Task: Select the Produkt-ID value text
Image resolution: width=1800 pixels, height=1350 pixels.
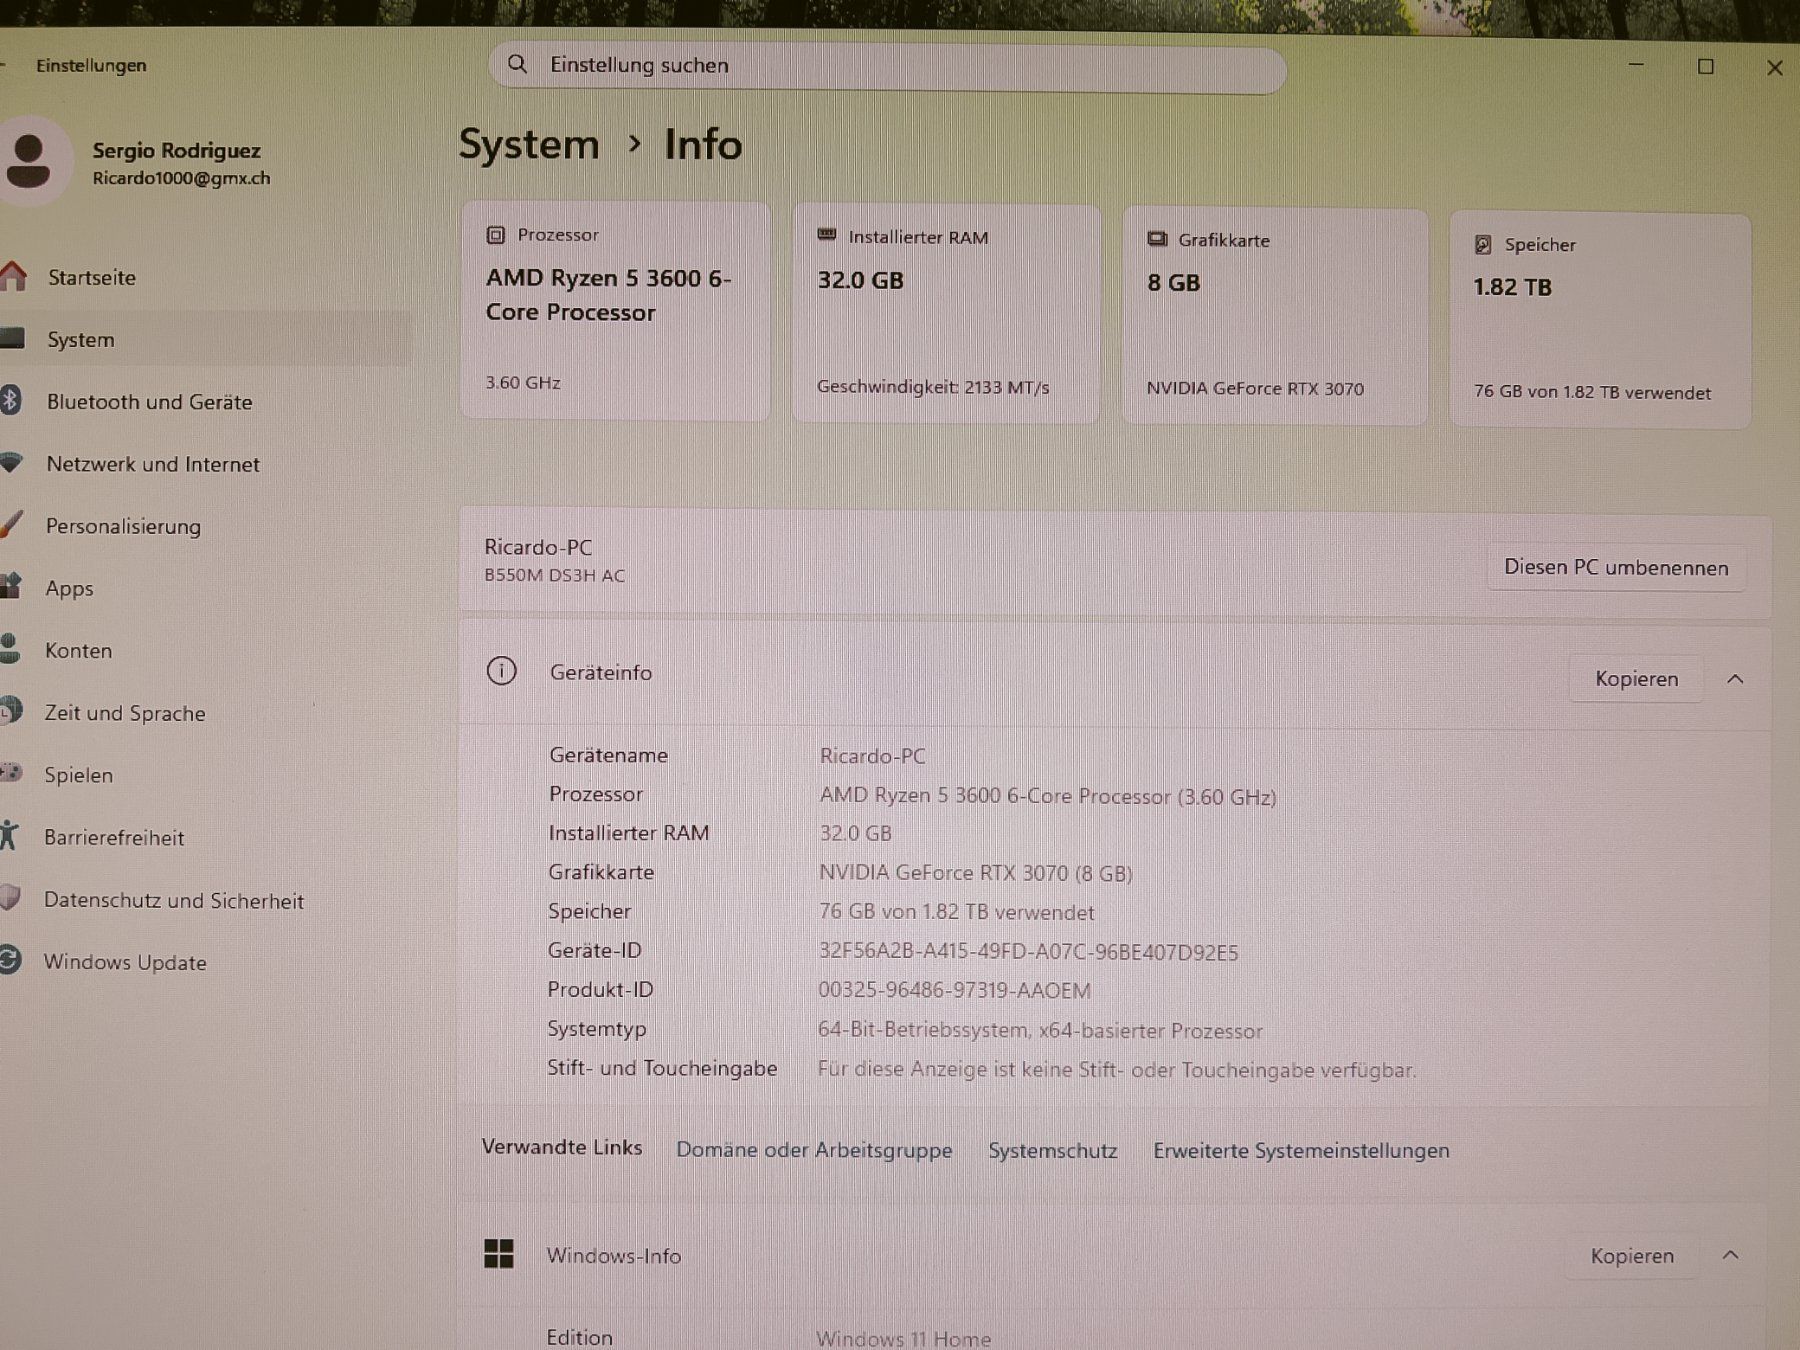Action: 954,990
